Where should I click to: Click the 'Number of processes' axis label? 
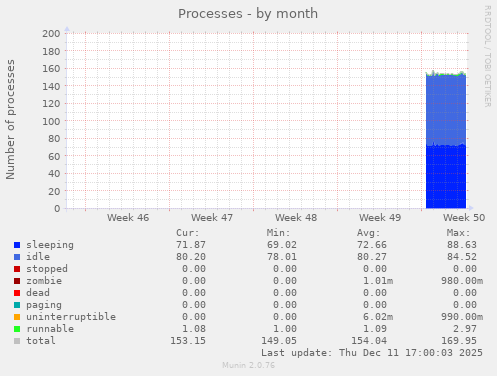coord(10,119)
